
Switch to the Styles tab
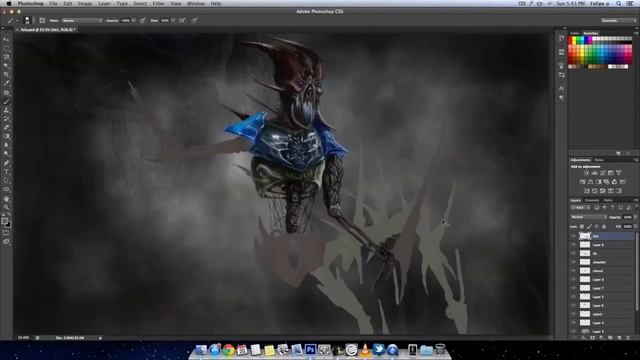[599, 160]
